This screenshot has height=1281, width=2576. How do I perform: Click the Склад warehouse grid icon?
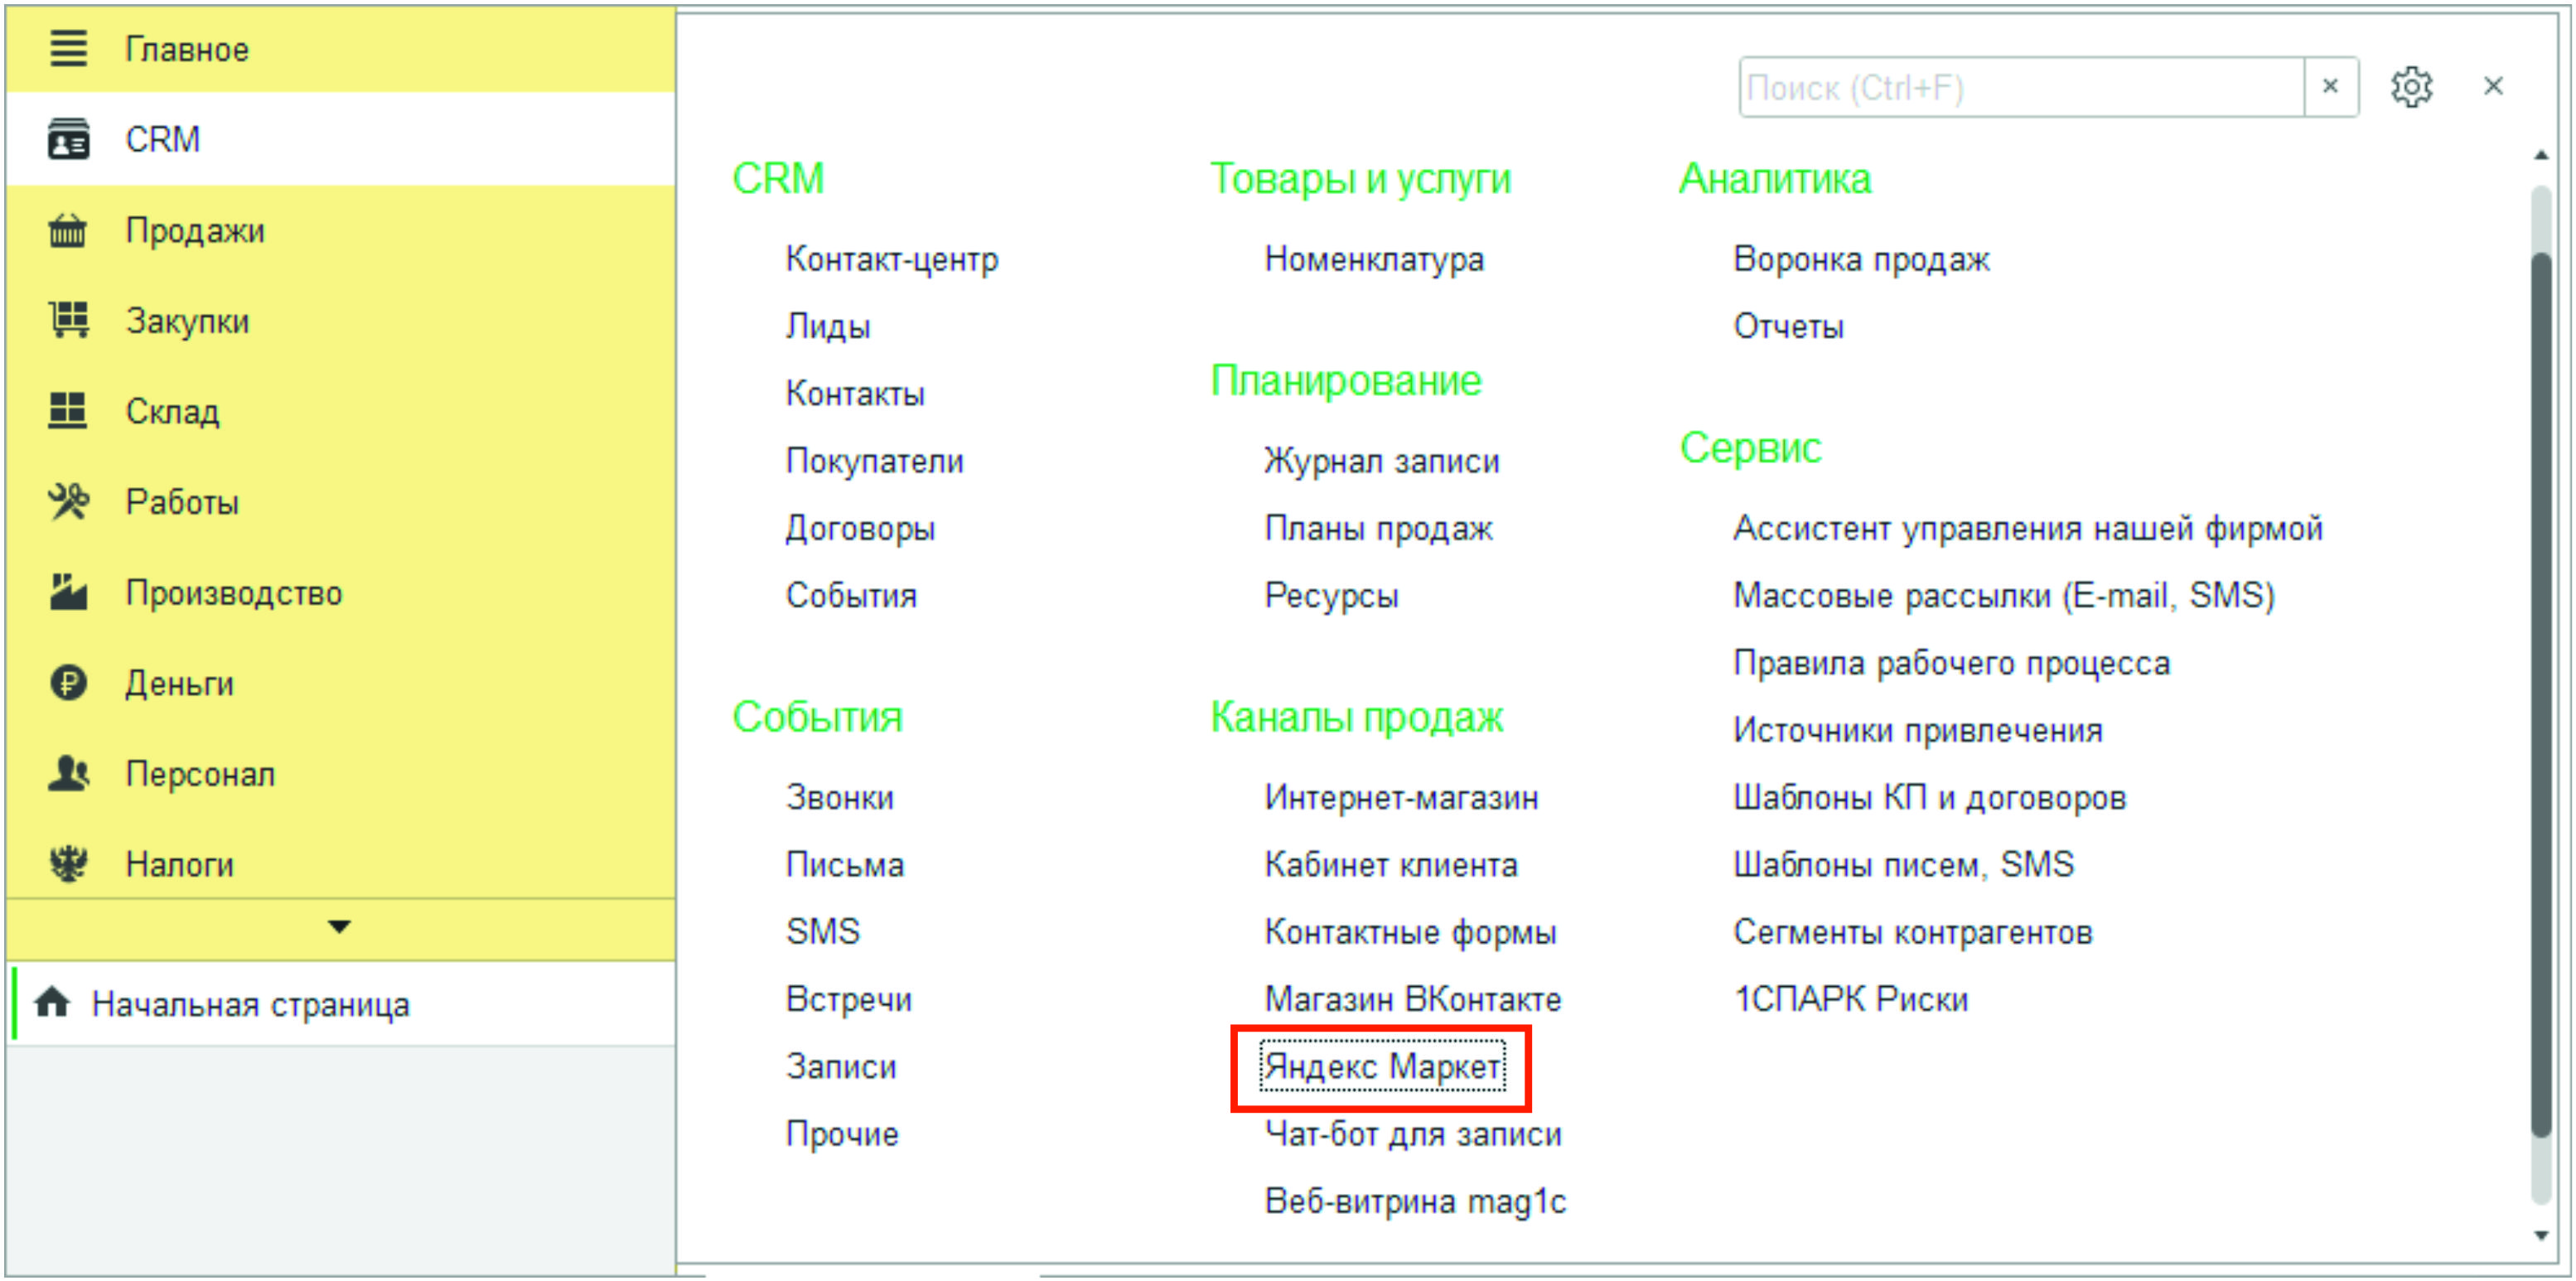click(x=68, y=410)
